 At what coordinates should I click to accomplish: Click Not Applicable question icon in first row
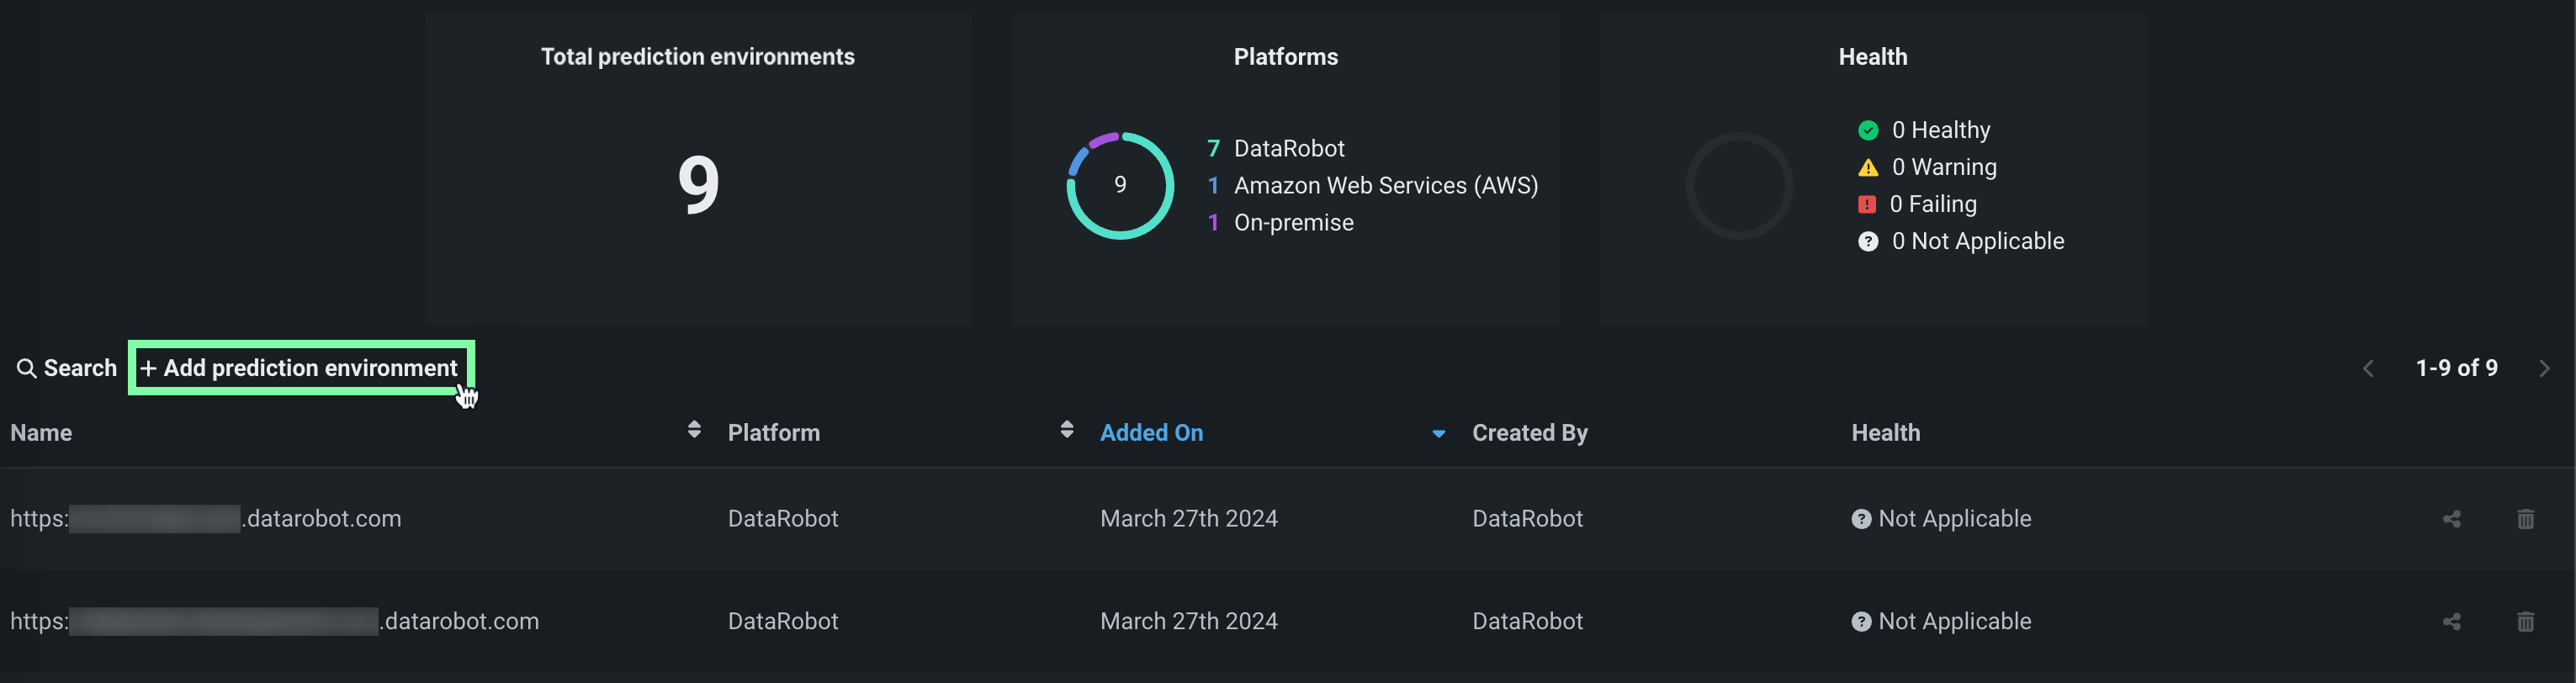click(x=1860, y=519)
